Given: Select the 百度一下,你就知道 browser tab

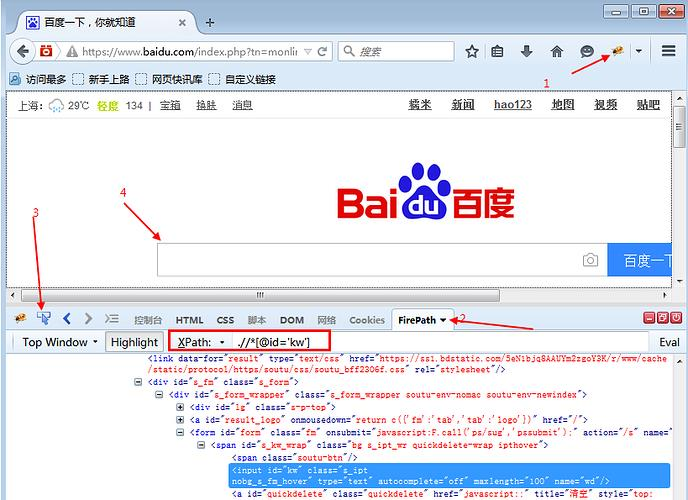Looking at the screenshot, I should pyautogui.click(x=105, y=22).
